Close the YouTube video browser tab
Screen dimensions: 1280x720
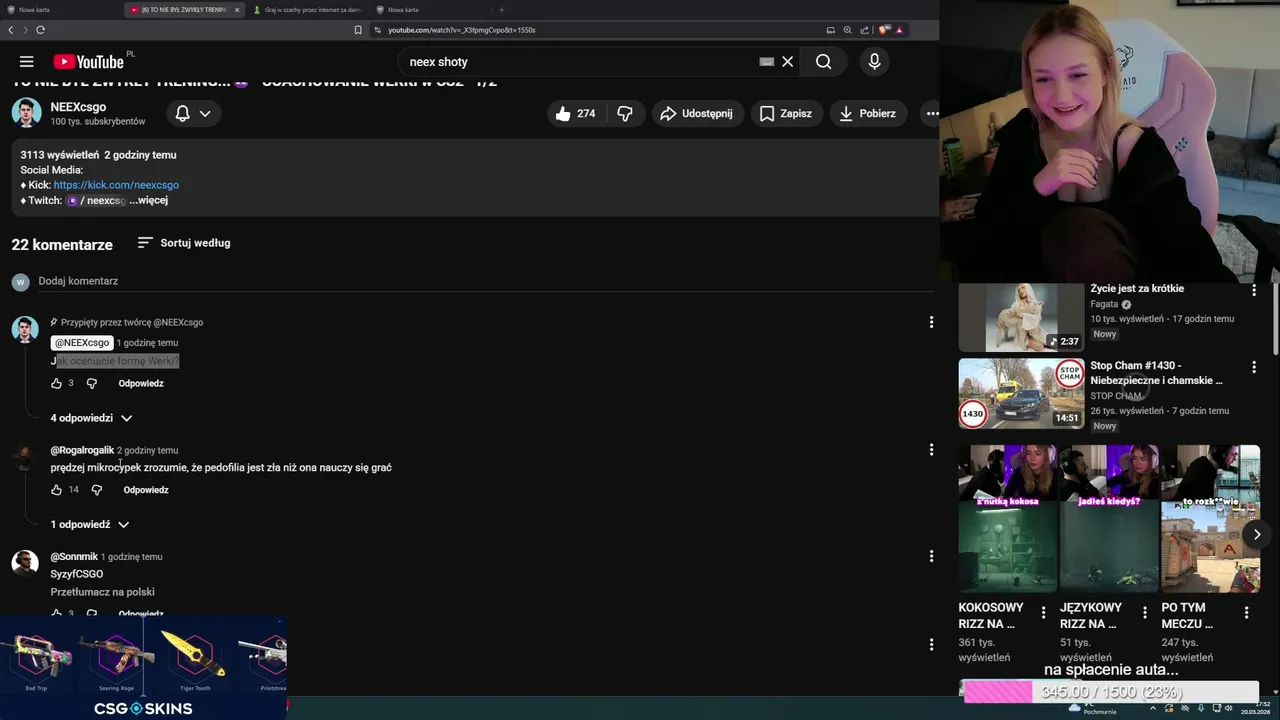[237, 9]
